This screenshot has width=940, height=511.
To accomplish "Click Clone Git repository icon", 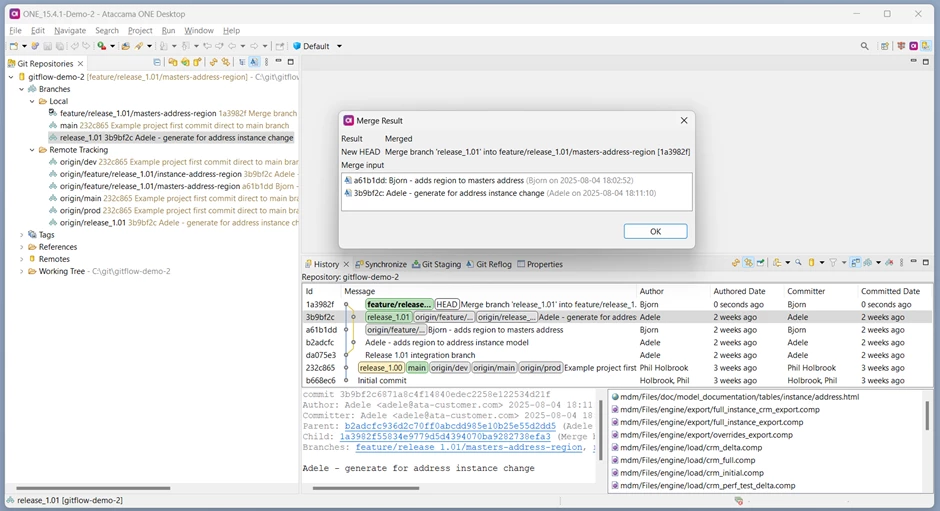I will pos(185,62).
